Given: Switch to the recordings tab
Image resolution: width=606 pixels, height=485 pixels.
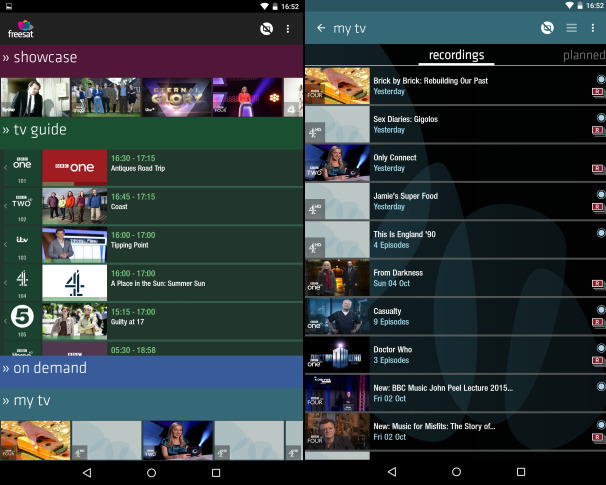Looking at the screenshot, I should point(456,55).
